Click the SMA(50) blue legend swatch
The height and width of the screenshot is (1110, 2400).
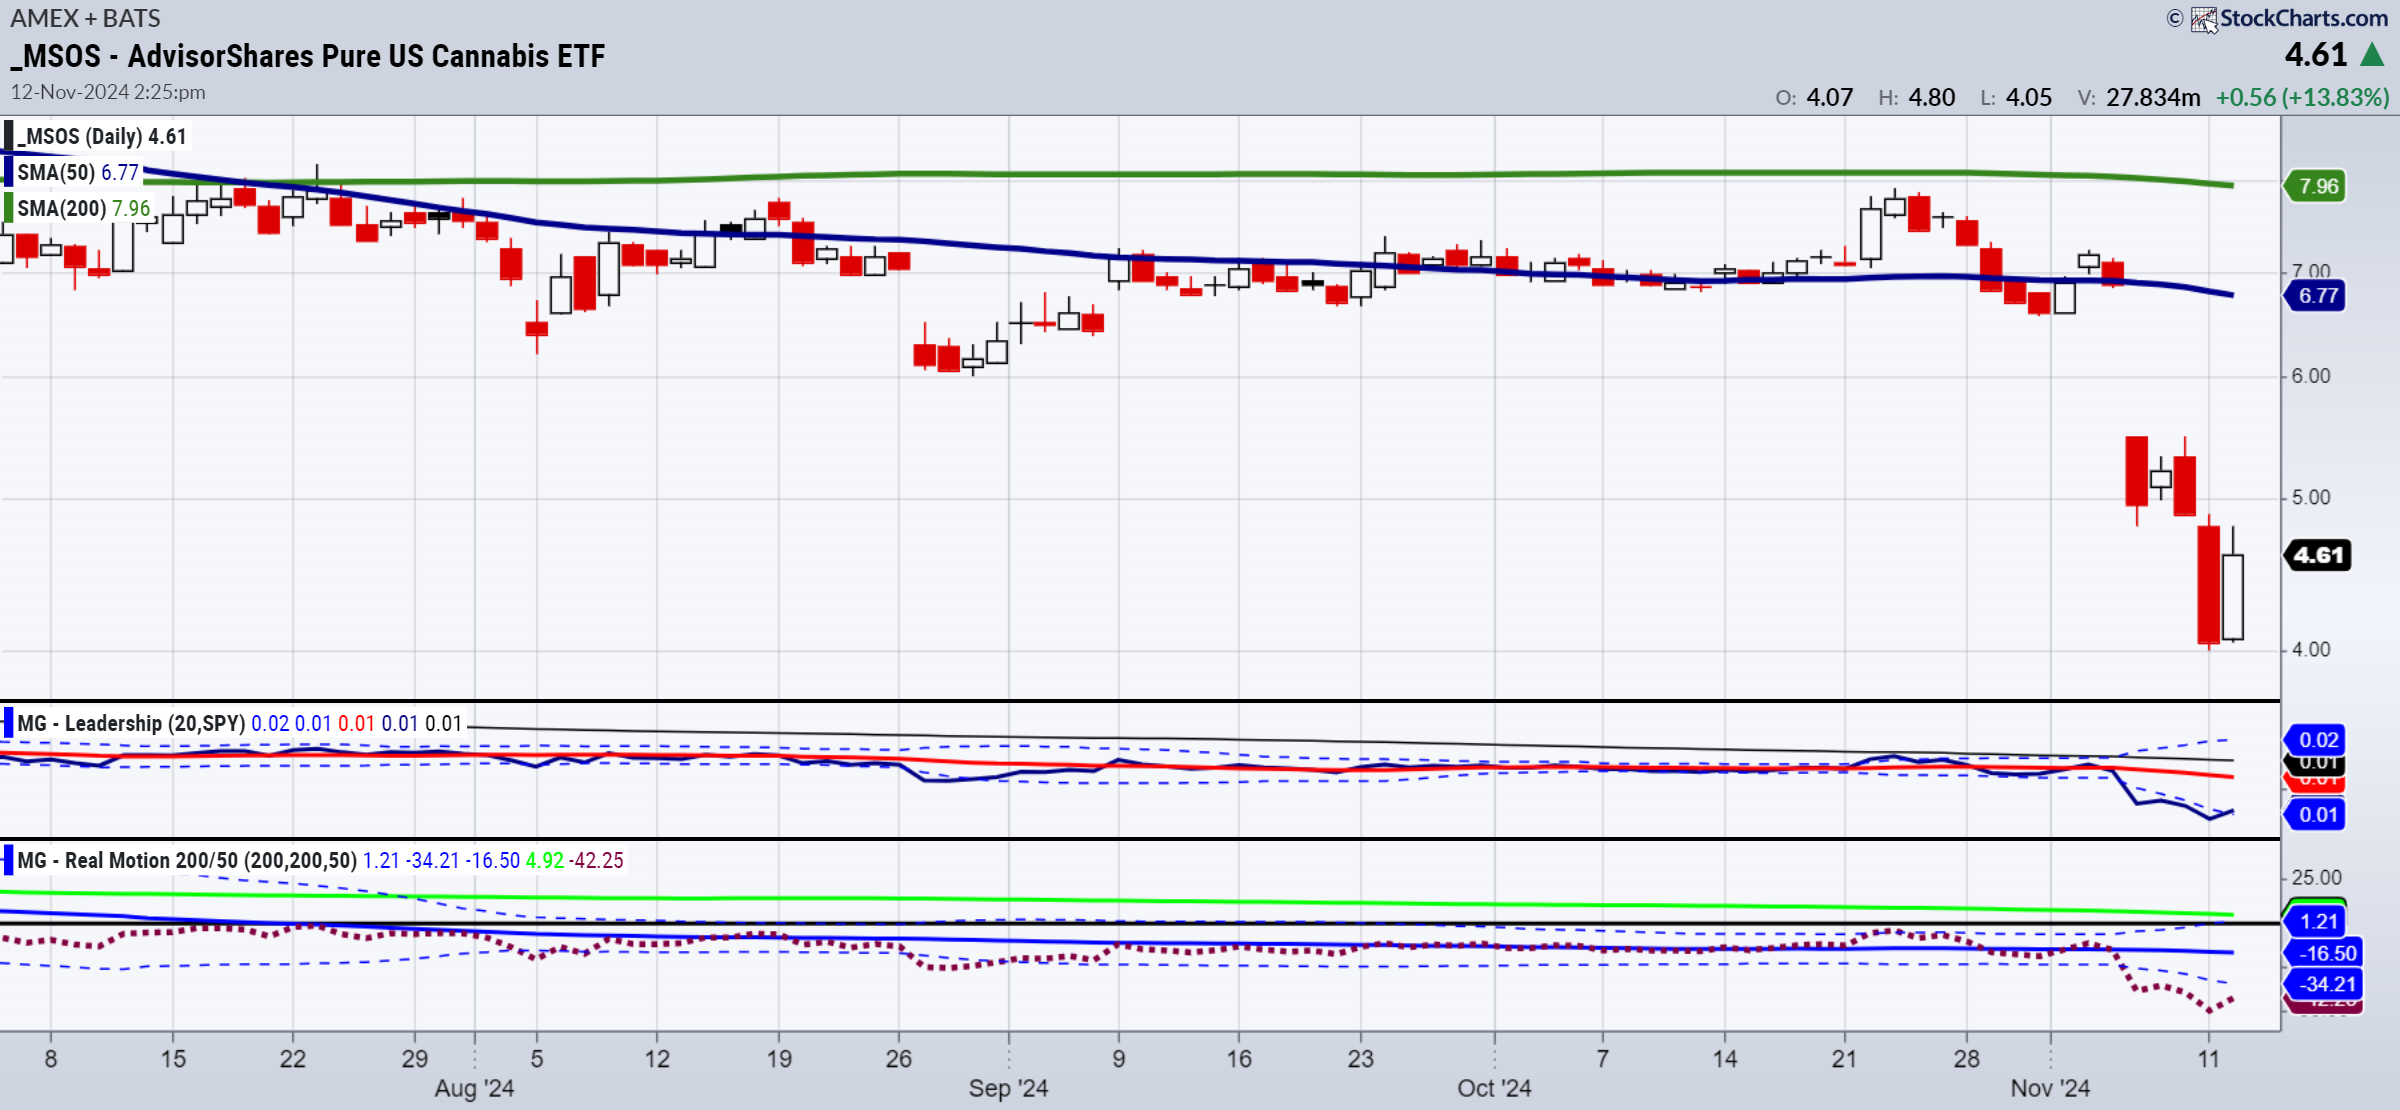[8, 172]
